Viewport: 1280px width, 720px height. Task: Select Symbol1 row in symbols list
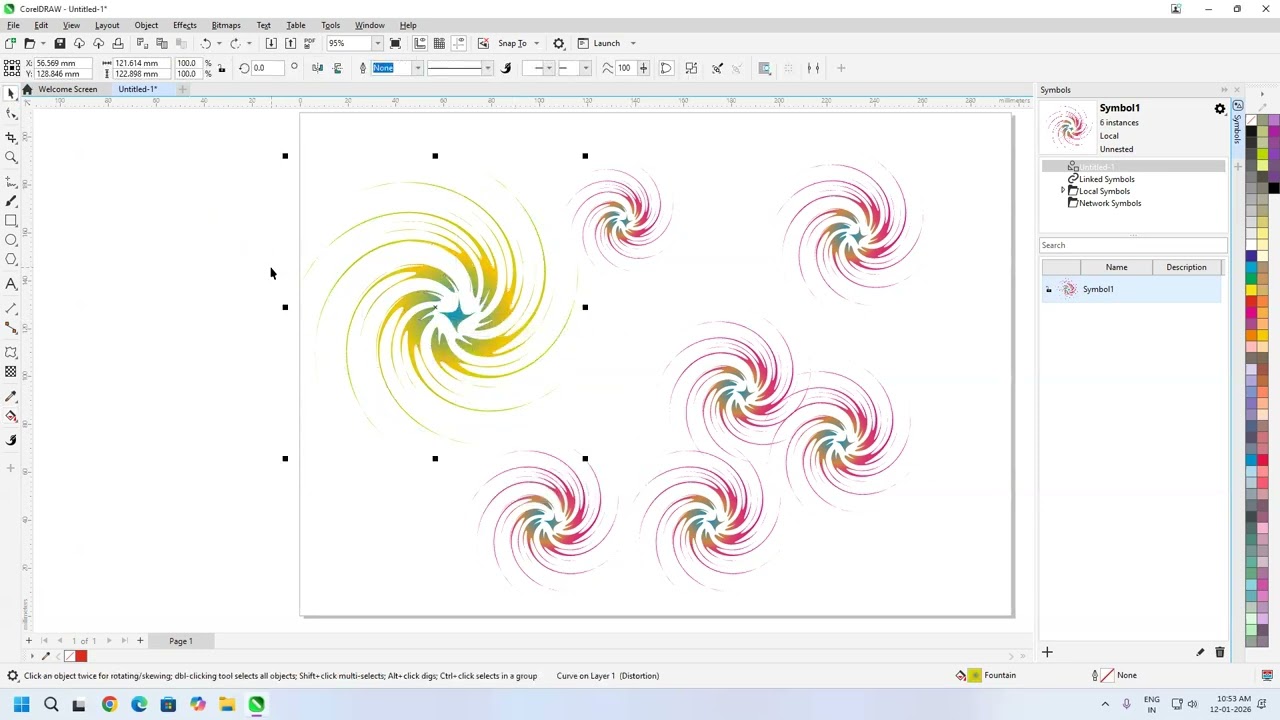(x=1131, y=289)
